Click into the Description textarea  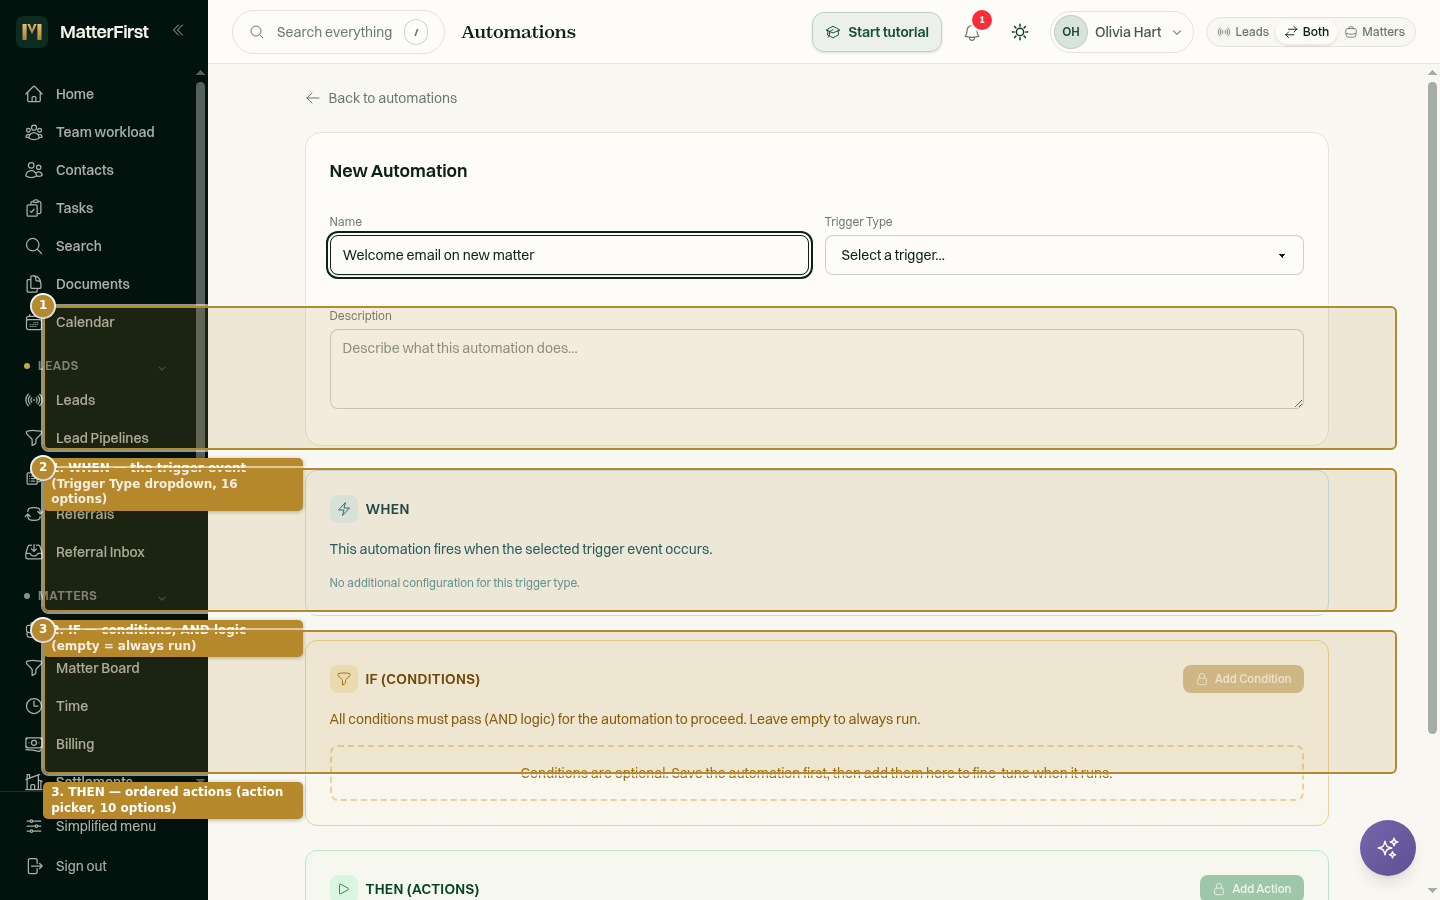[x=817, y=369]
